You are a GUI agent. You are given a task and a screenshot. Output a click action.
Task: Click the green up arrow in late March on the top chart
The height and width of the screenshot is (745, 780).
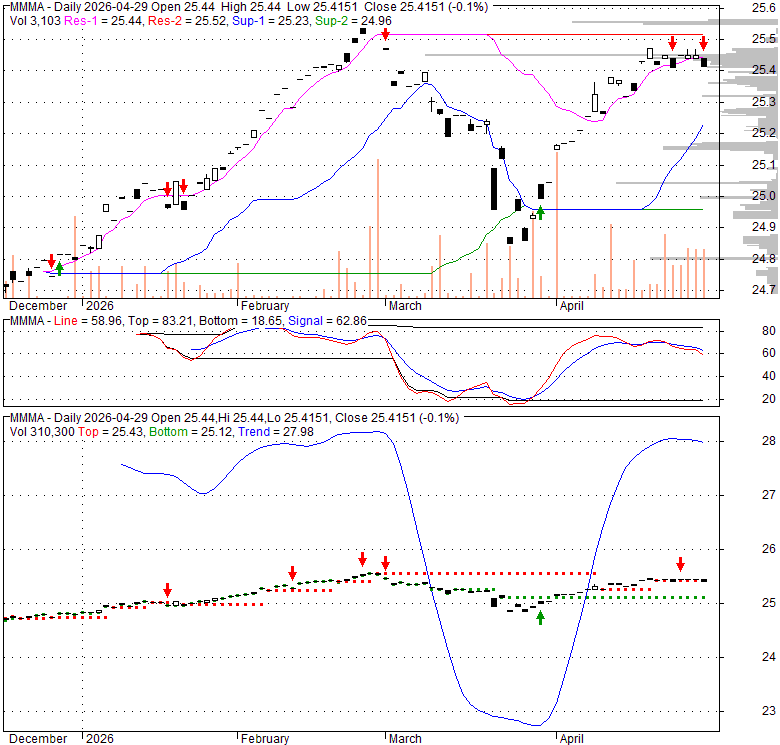[540, 212]
